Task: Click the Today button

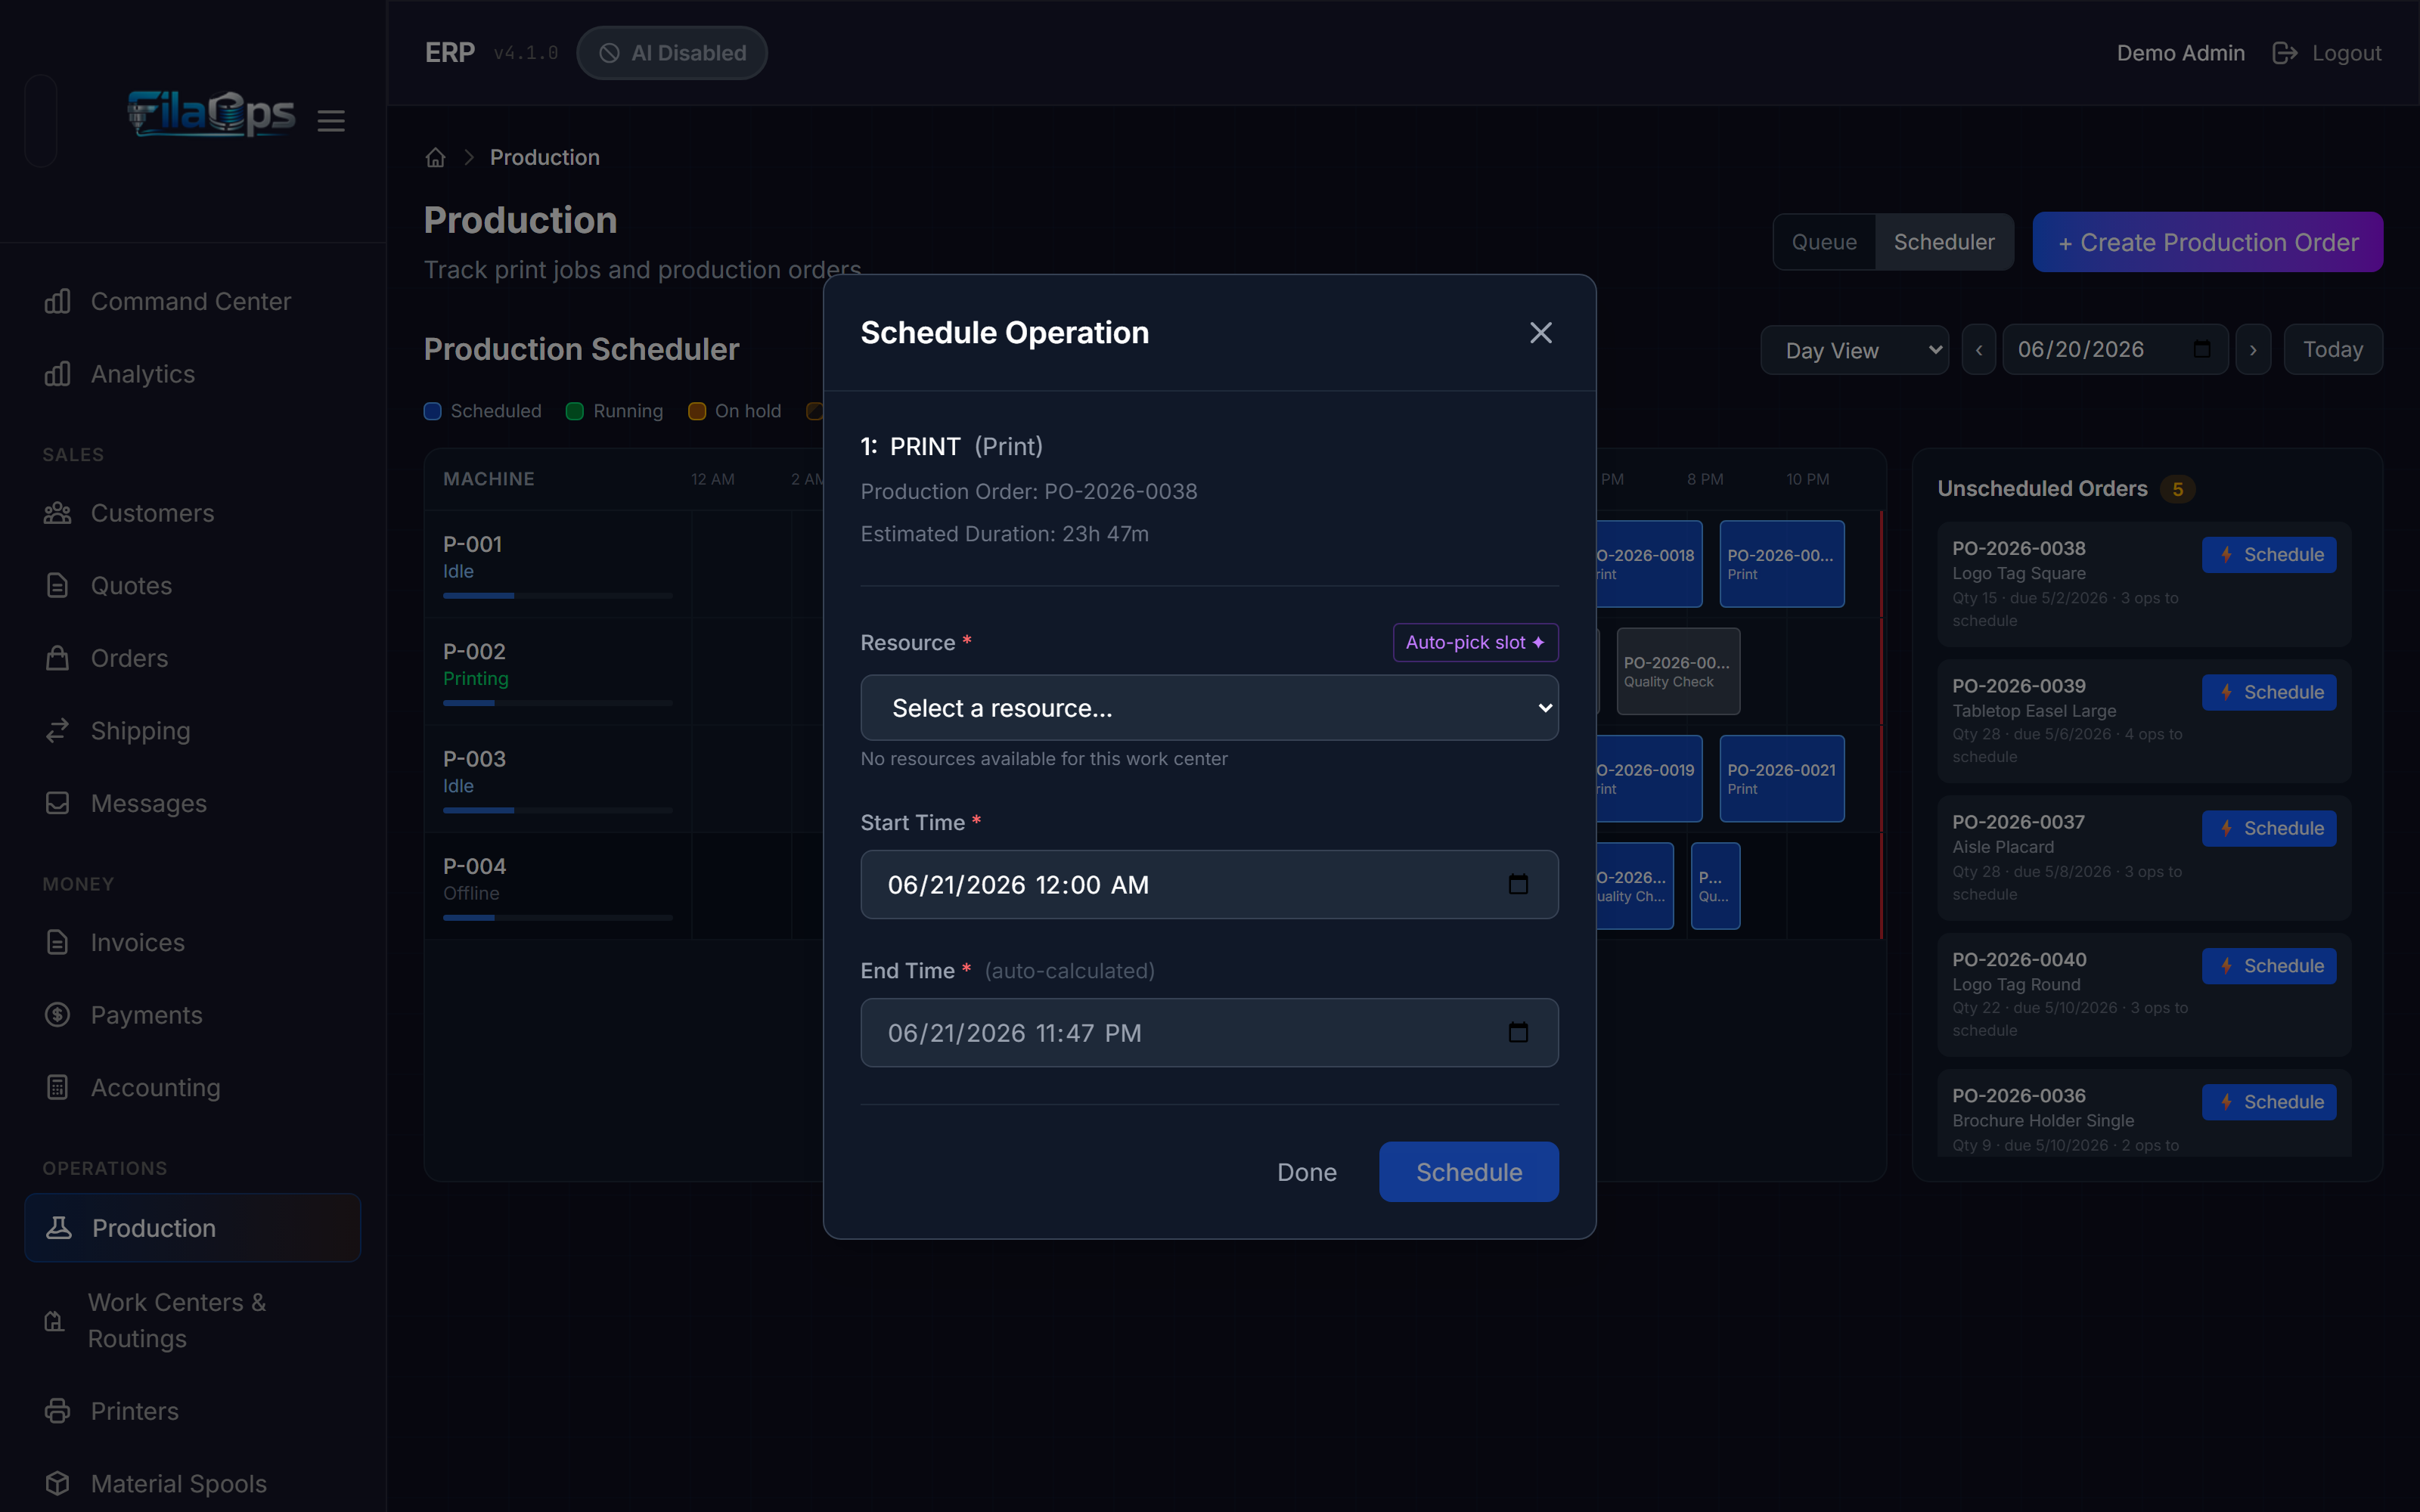Action: tap(2333, 350)
